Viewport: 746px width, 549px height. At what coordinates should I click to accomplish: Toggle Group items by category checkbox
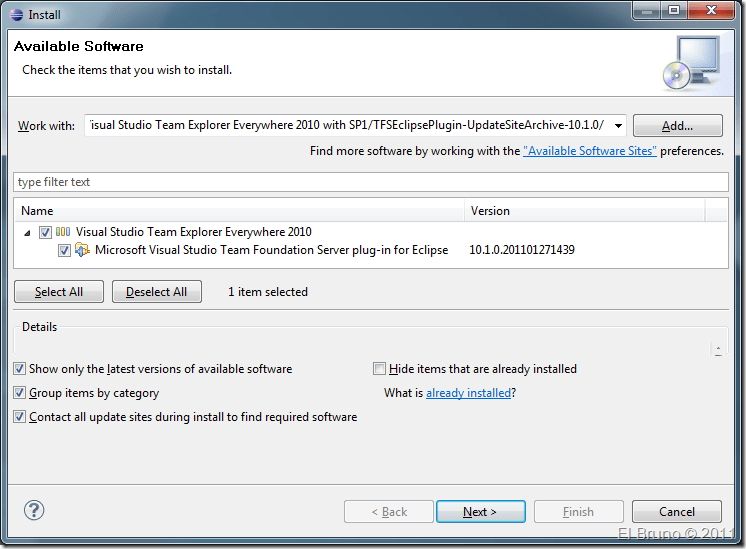(20, 393)
